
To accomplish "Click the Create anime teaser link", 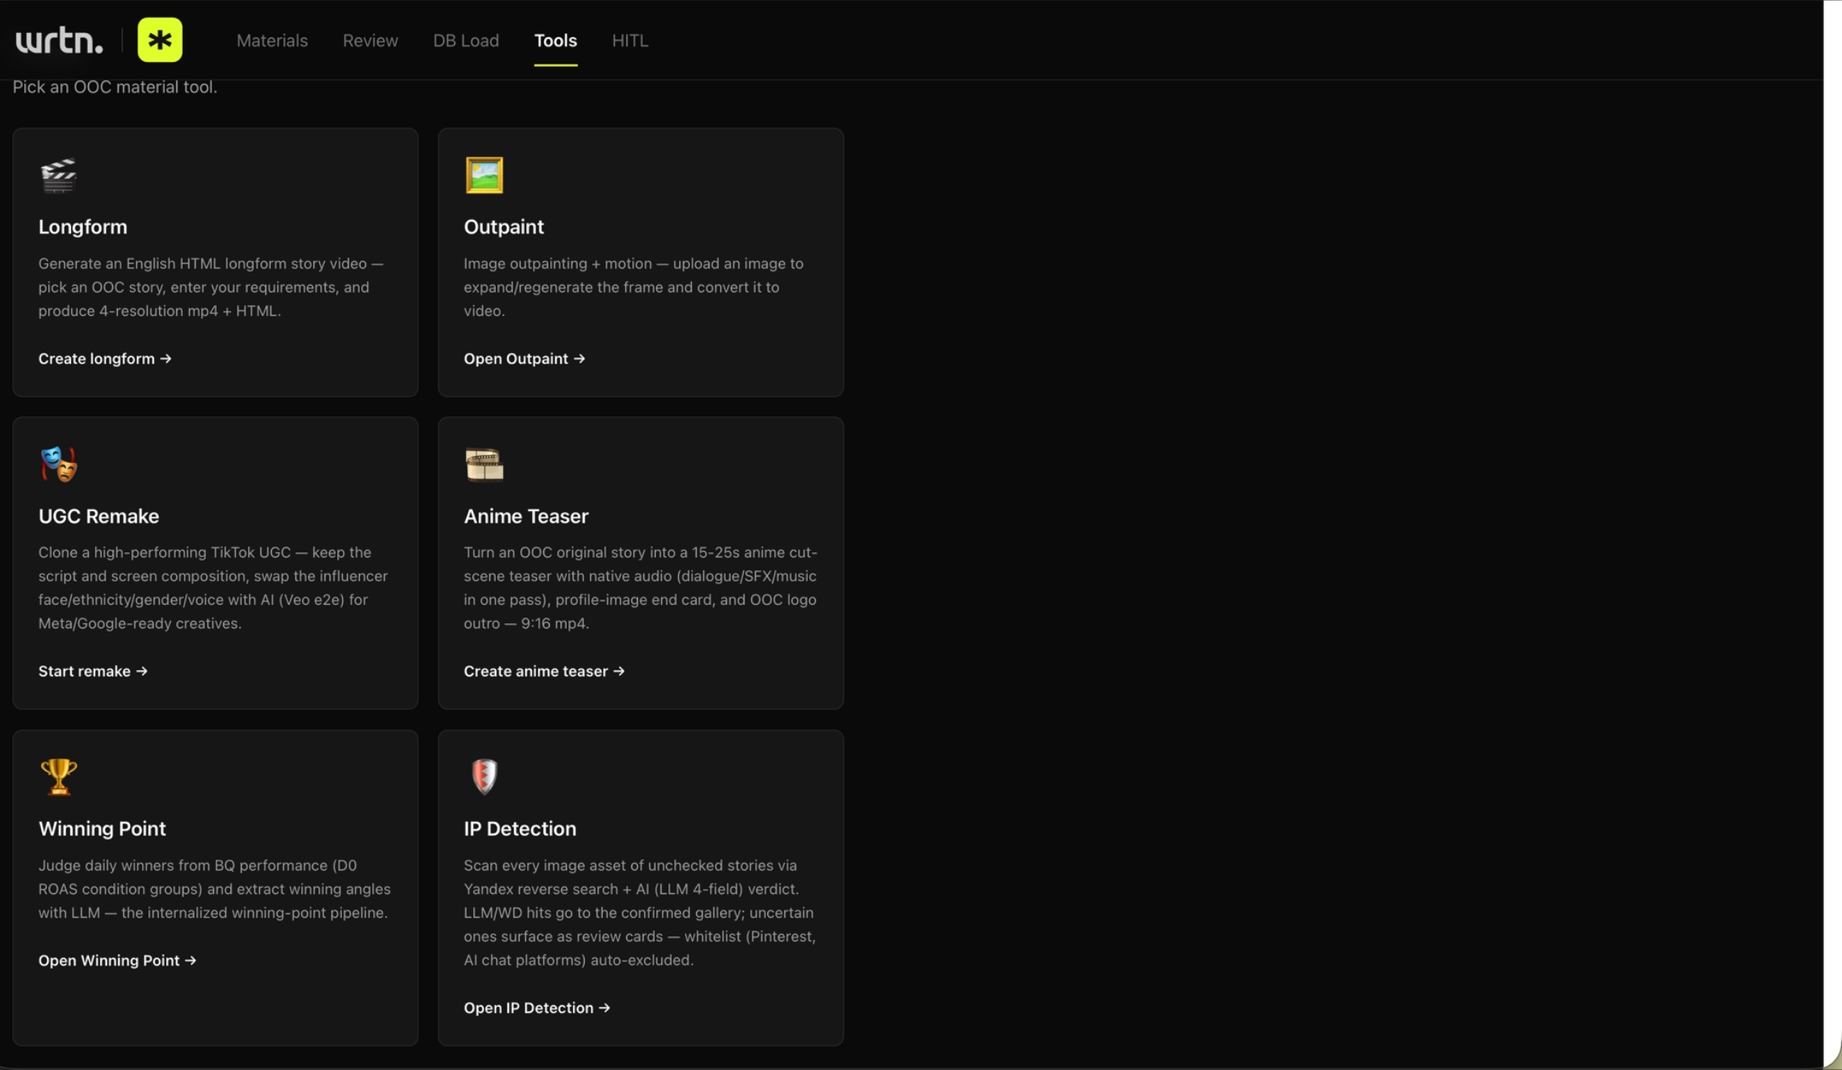I will 544,671.
